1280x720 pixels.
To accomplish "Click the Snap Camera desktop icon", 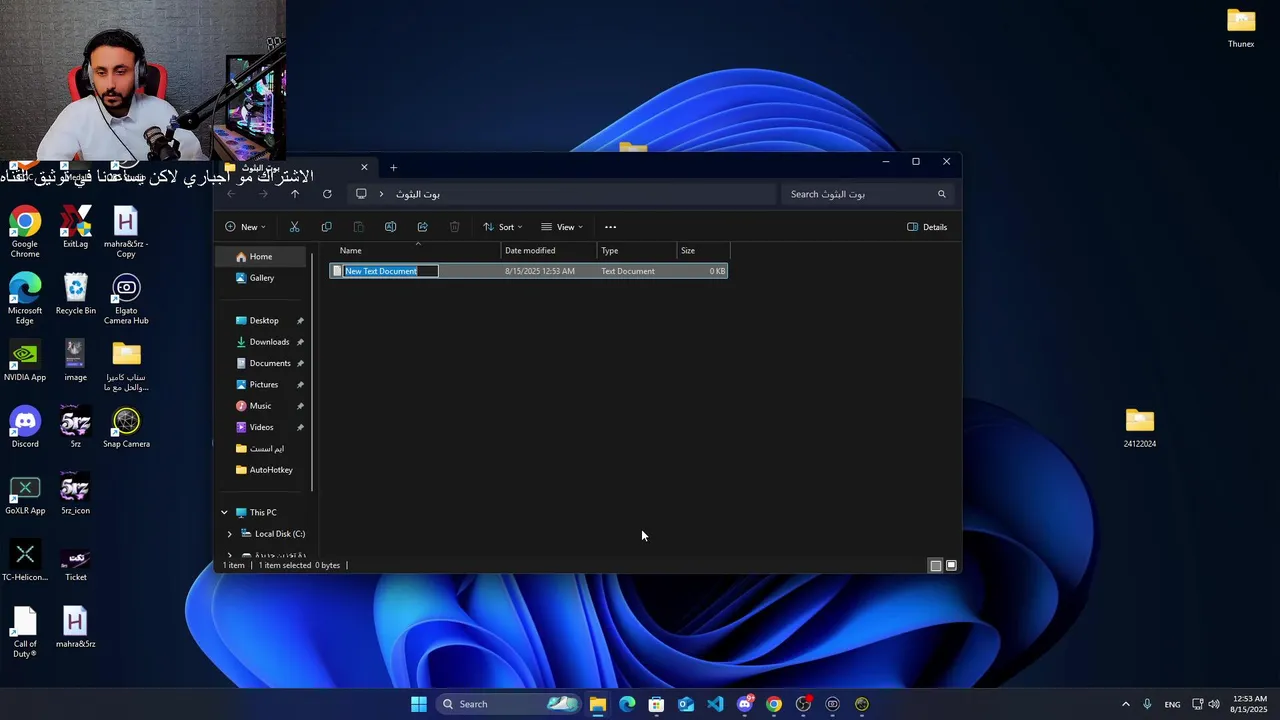I will coord(126,428).
